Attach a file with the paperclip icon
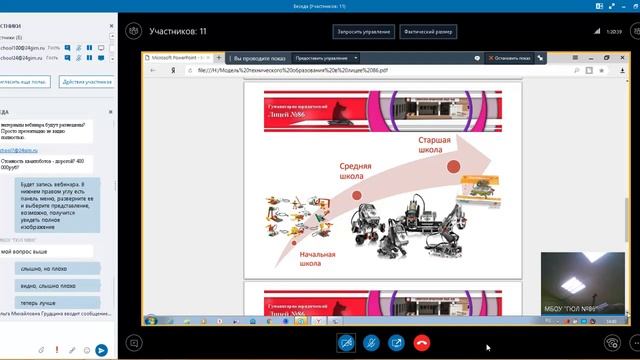640x360 pixels. (41, 350)
